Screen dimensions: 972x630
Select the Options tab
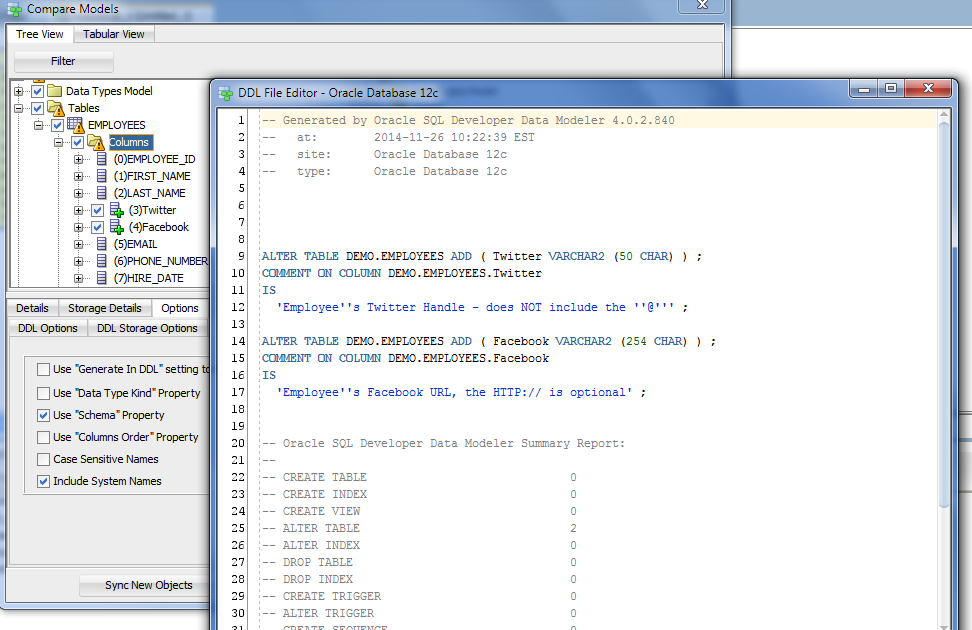pyautogui.click(x=180, y=308)
